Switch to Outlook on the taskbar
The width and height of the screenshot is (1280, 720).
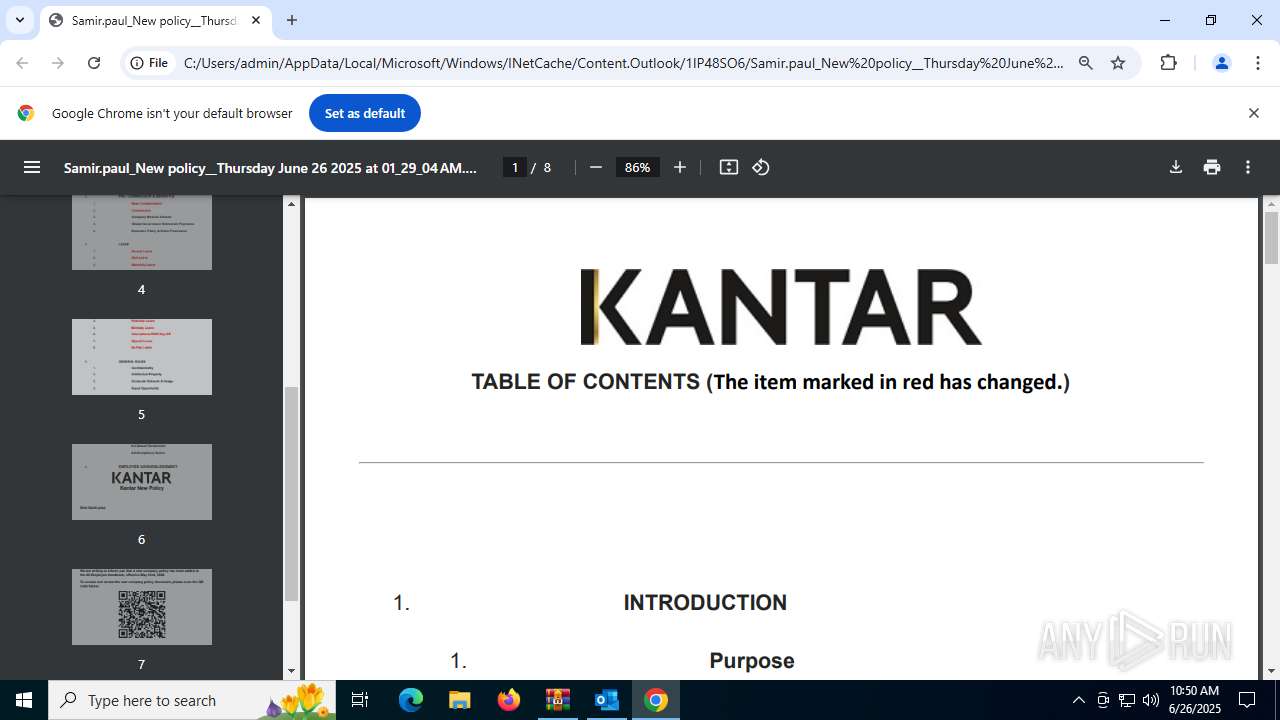(x=607, y=700)
